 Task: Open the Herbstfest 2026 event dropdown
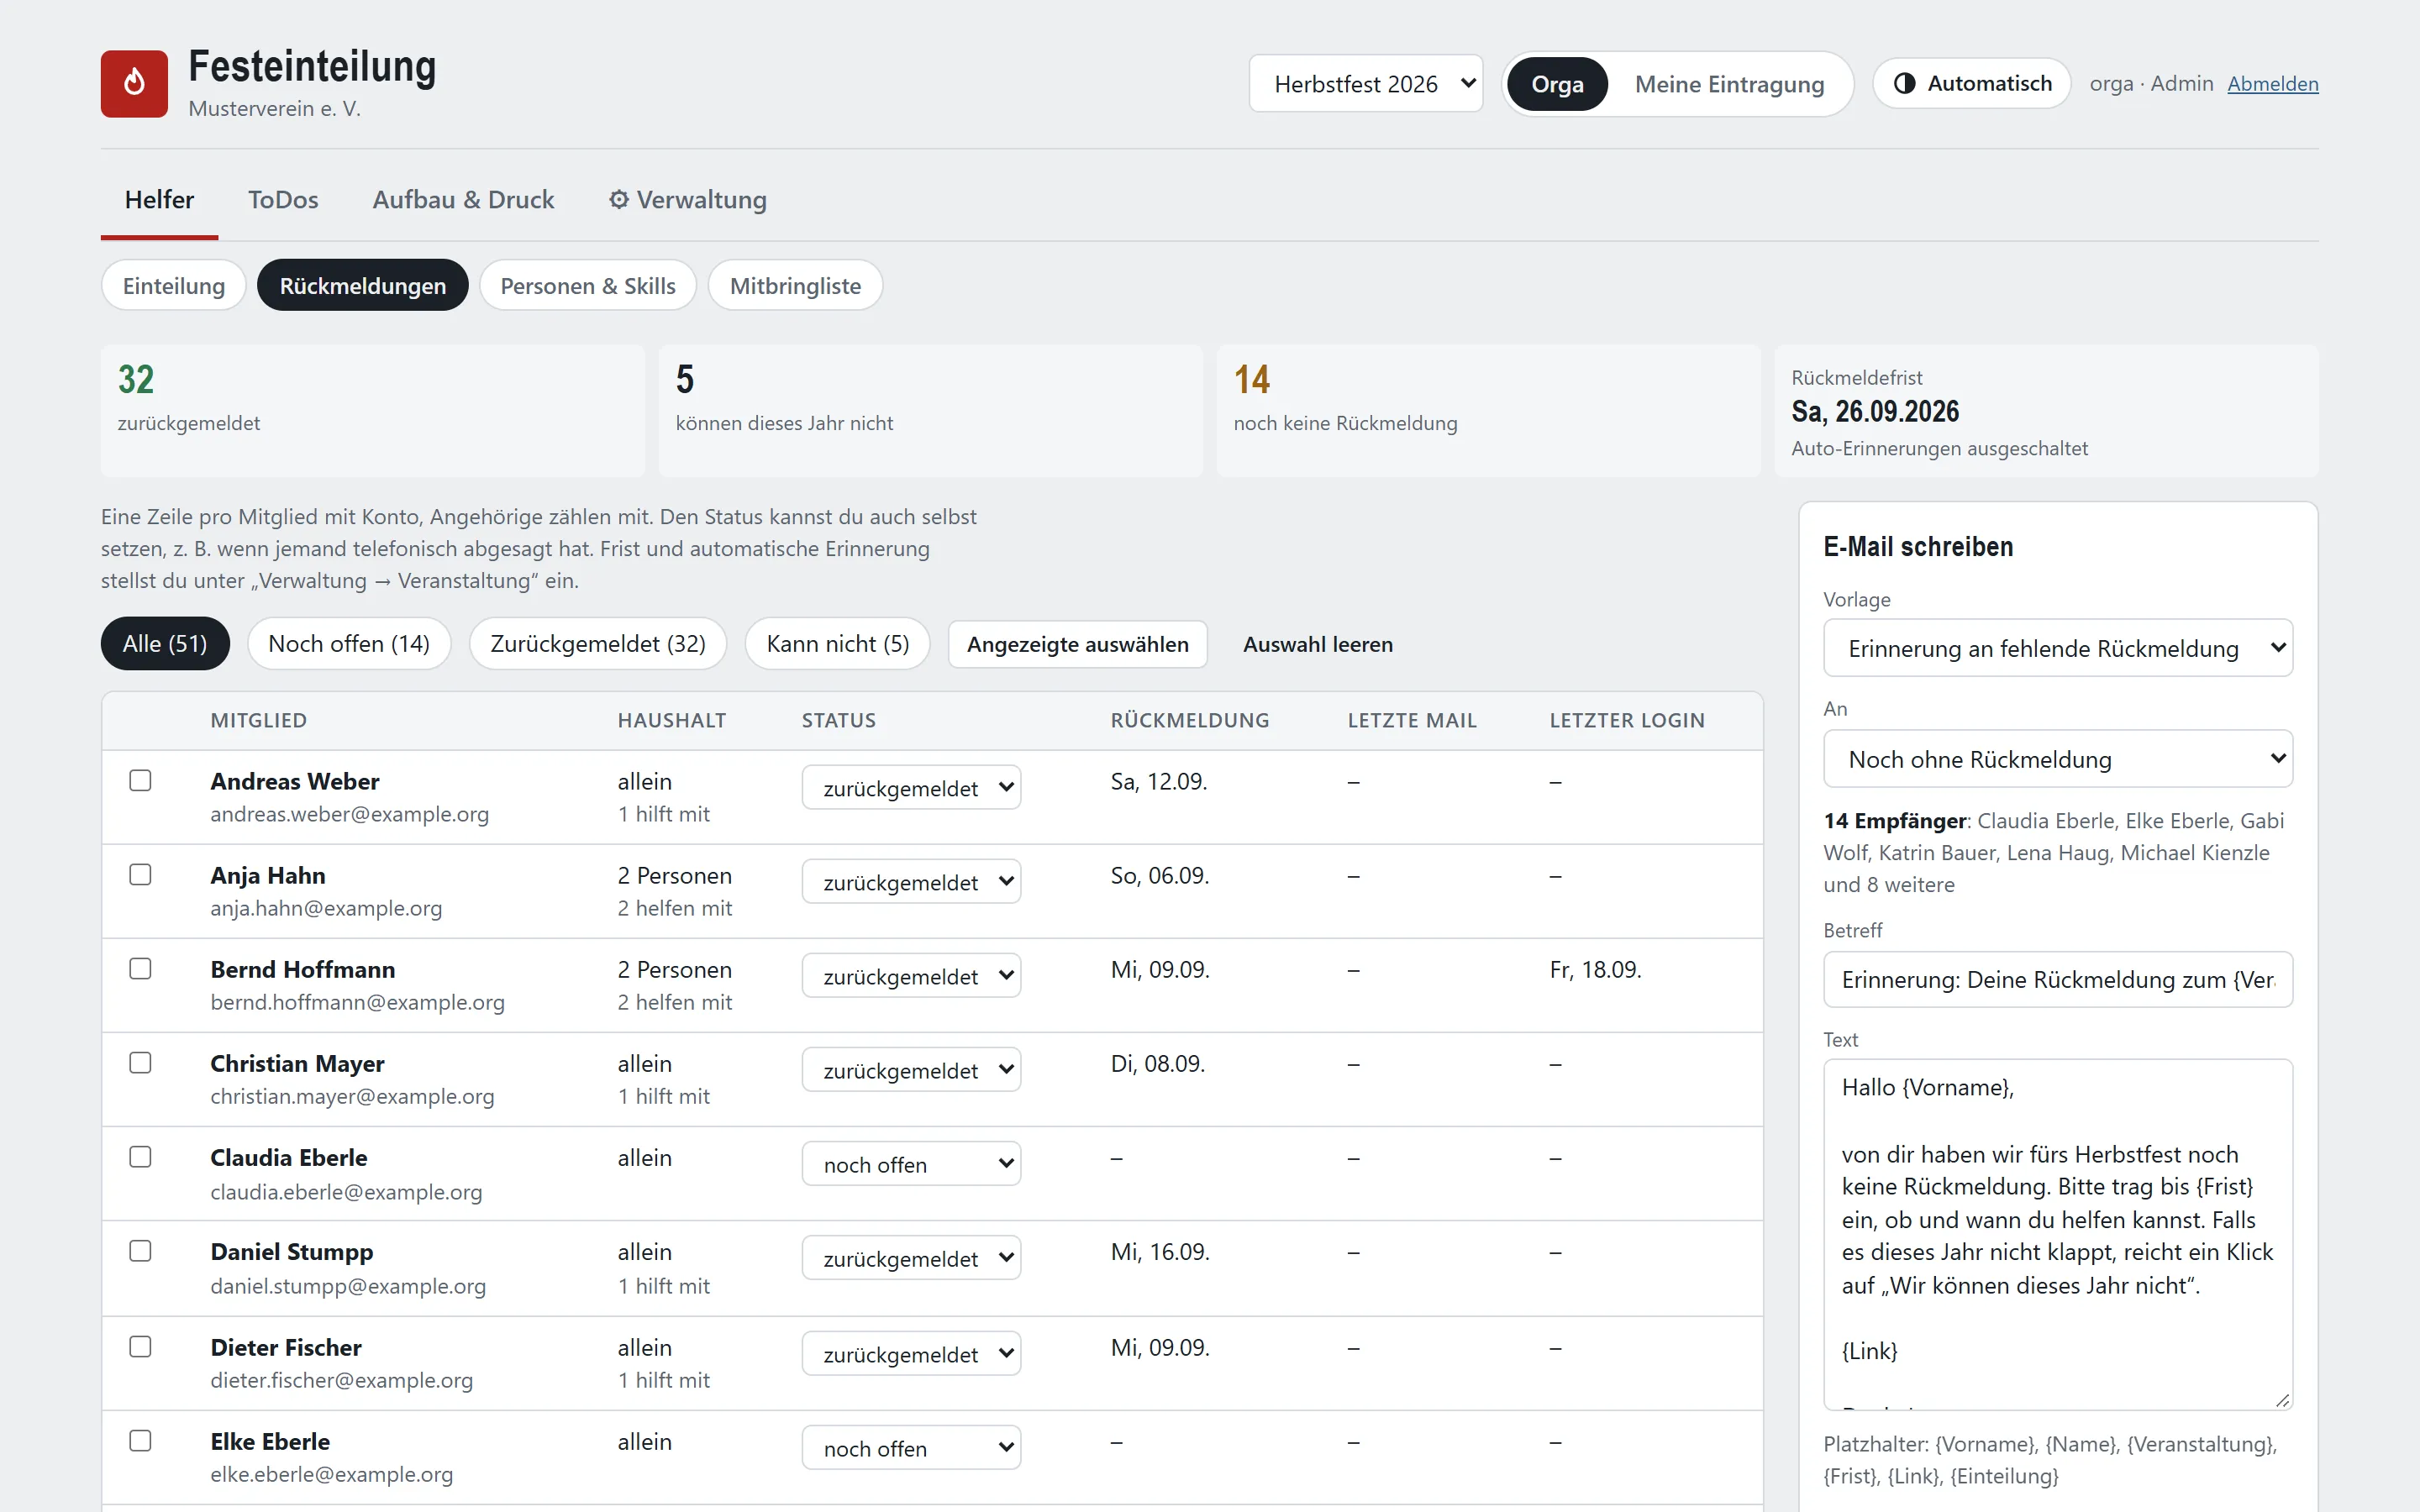click(x=1365, y=84)
